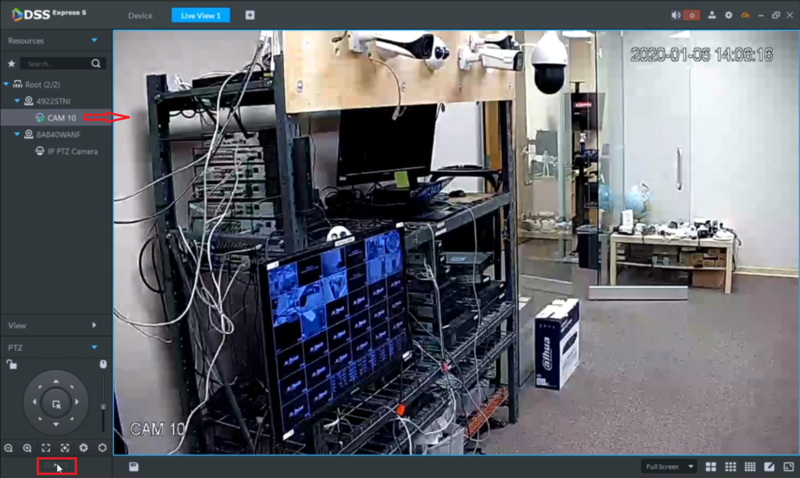Click the search magnifier icon
This screenshot has width=800, height=478.
(x=96, y=64)
